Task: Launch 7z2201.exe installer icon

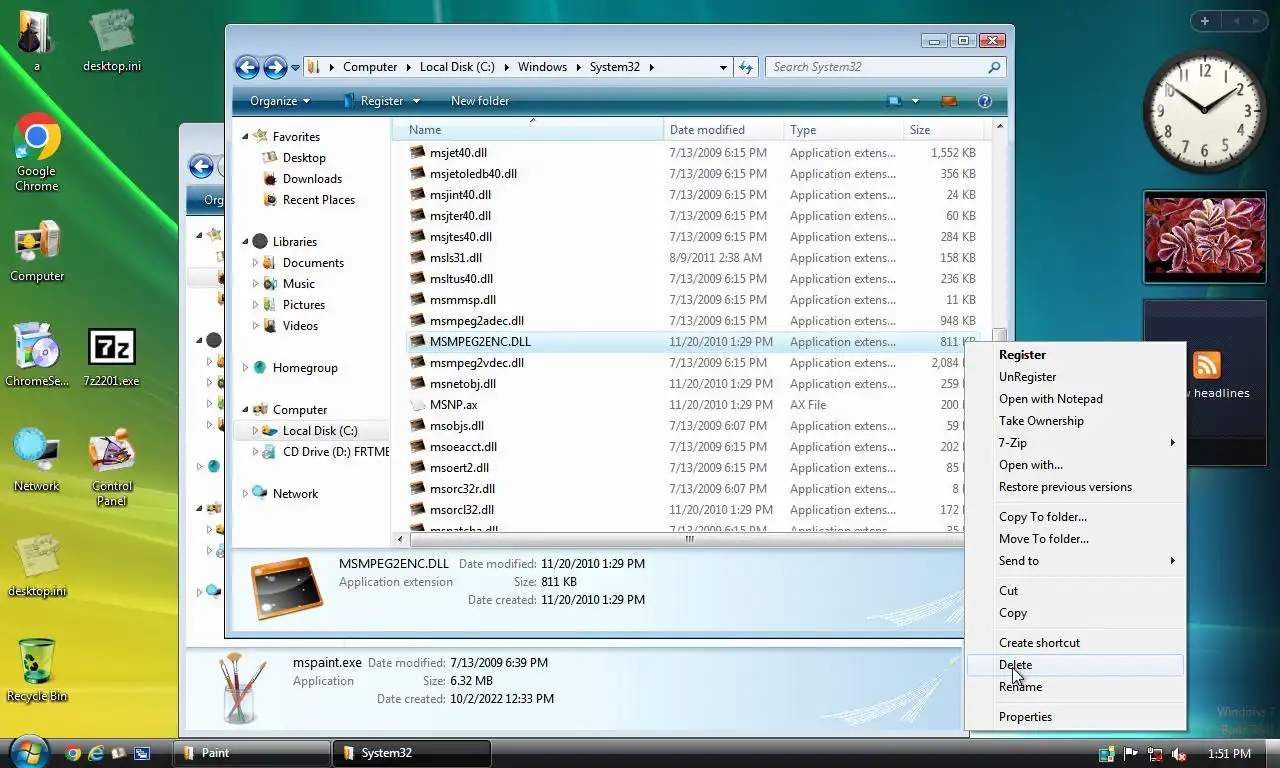Action: [x=112, y=356]
